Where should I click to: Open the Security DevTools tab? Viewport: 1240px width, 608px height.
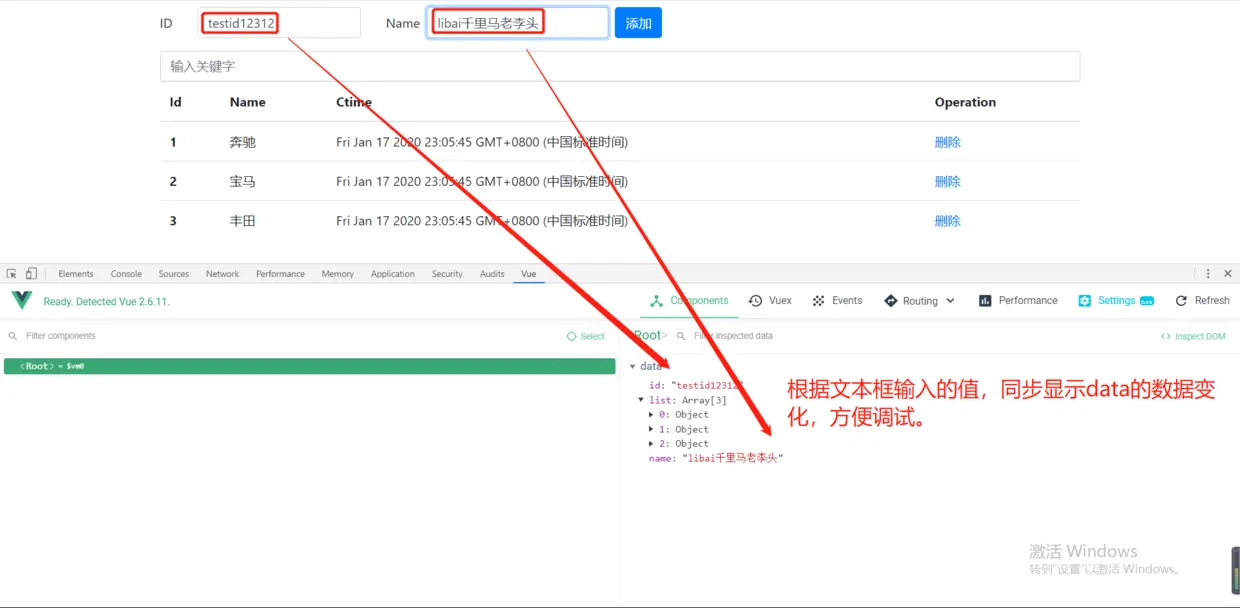[447, 273]
